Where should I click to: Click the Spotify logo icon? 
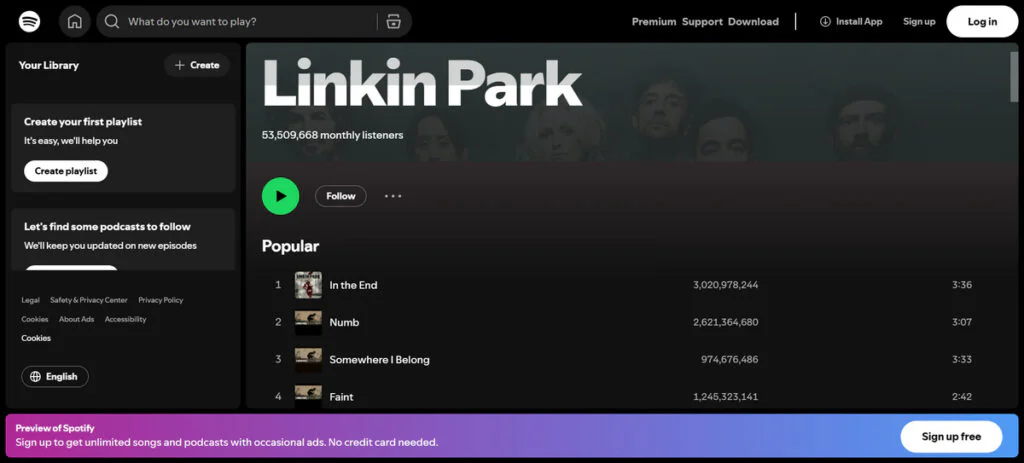coord(29,22)
